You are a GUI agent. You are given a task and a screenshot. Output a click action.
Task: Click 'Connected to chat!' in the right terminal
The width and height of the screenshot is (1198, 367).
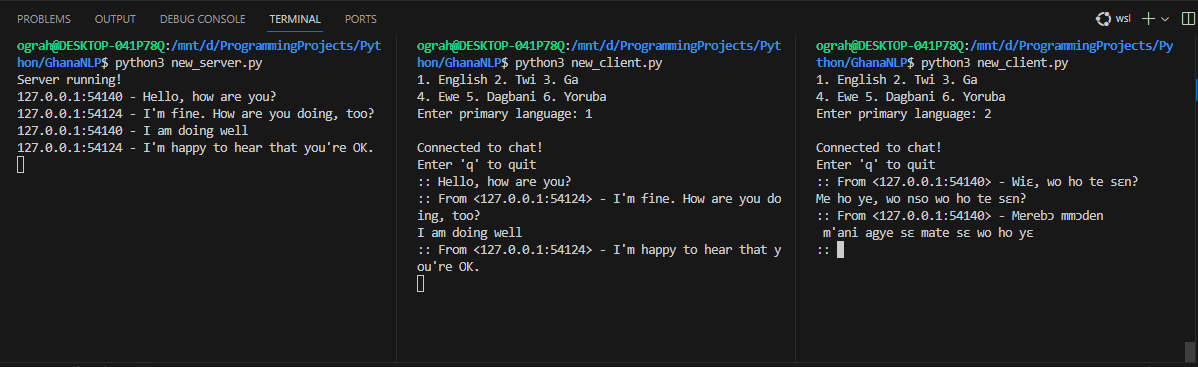click(879, 148)
